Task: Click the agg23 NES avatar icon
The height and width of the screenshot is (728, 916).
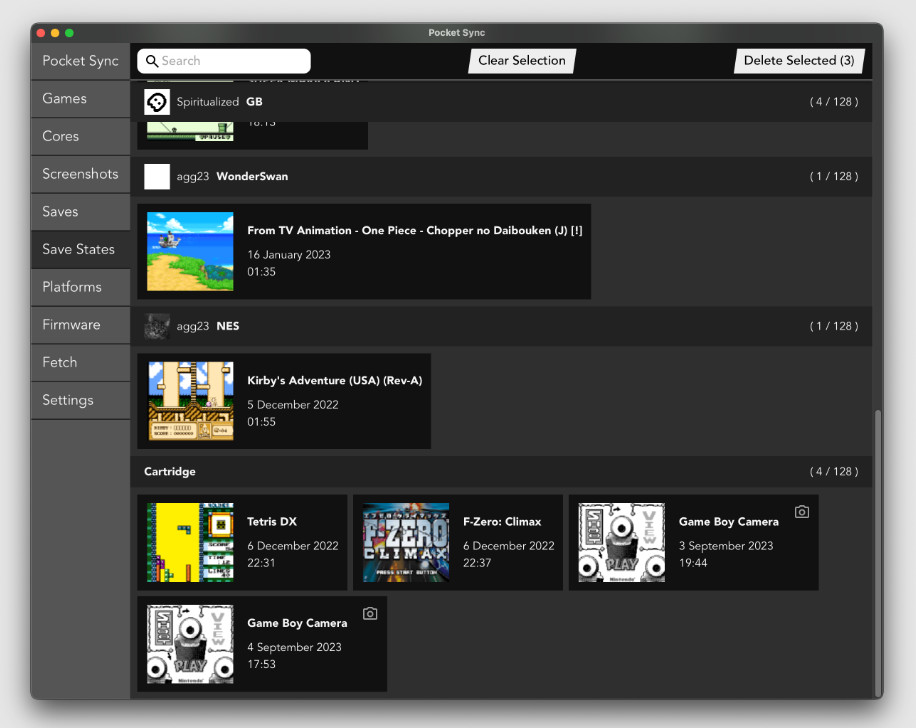Action: pyautogui.click(x=157, y=326)
